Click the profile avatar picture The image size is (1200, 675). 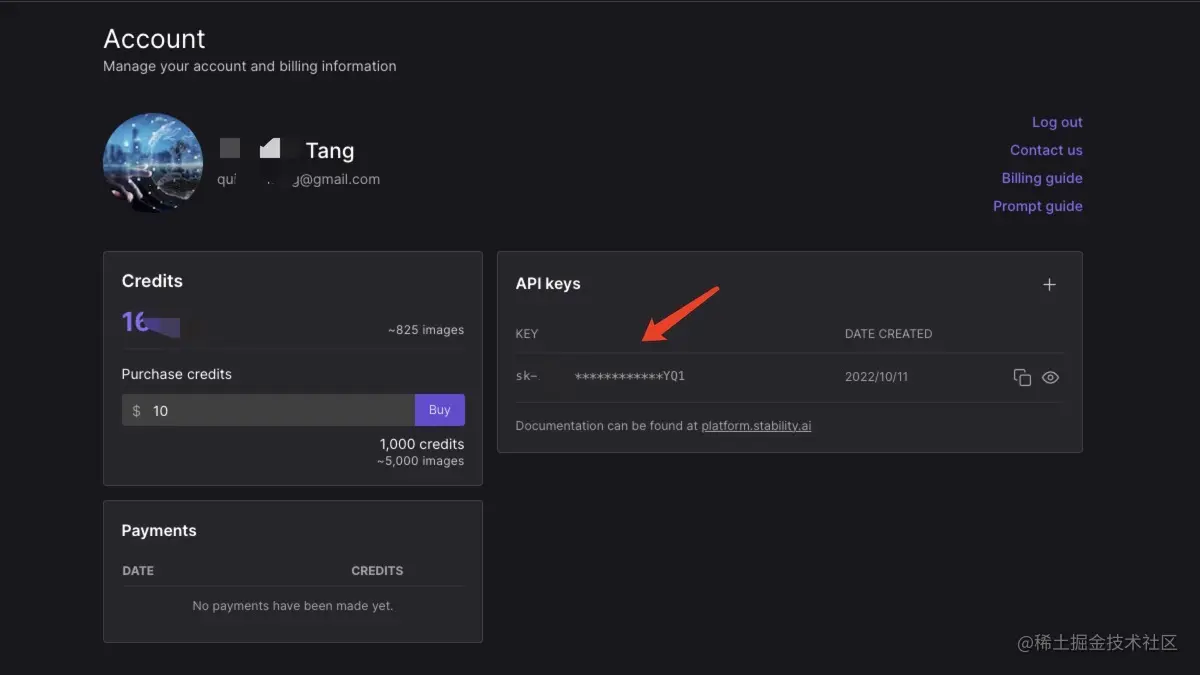click(153, 162)
